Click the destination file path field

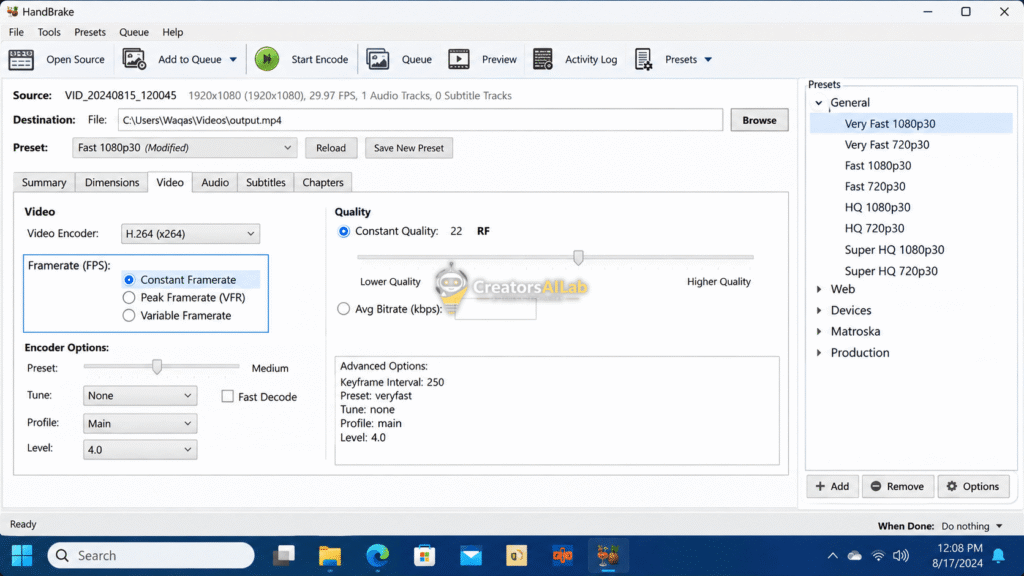pos(420,120)
